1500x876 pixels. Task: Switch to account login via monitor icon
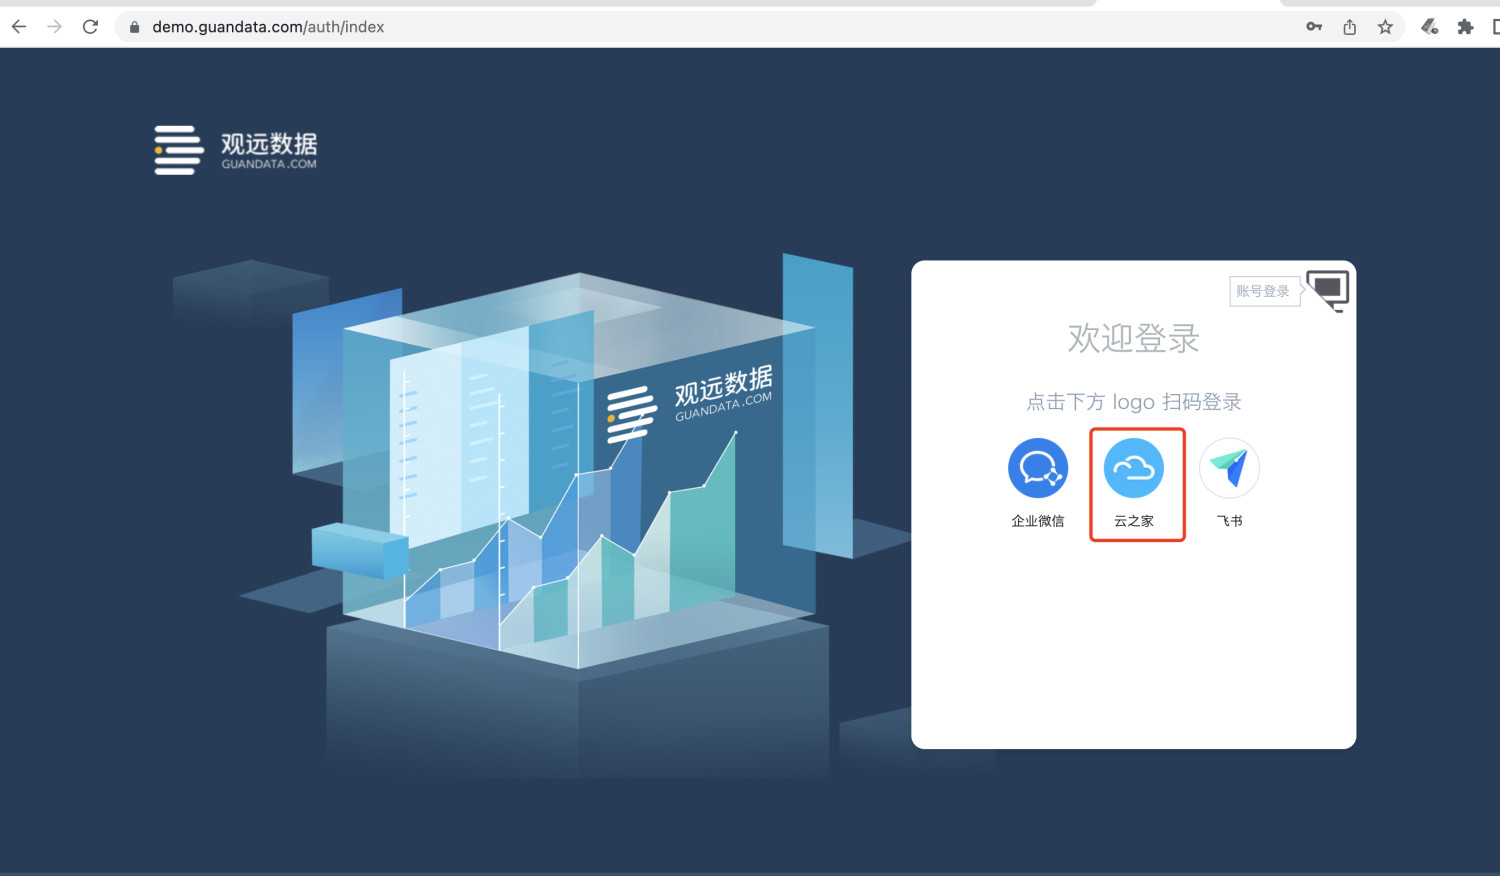pos(1328,290)
